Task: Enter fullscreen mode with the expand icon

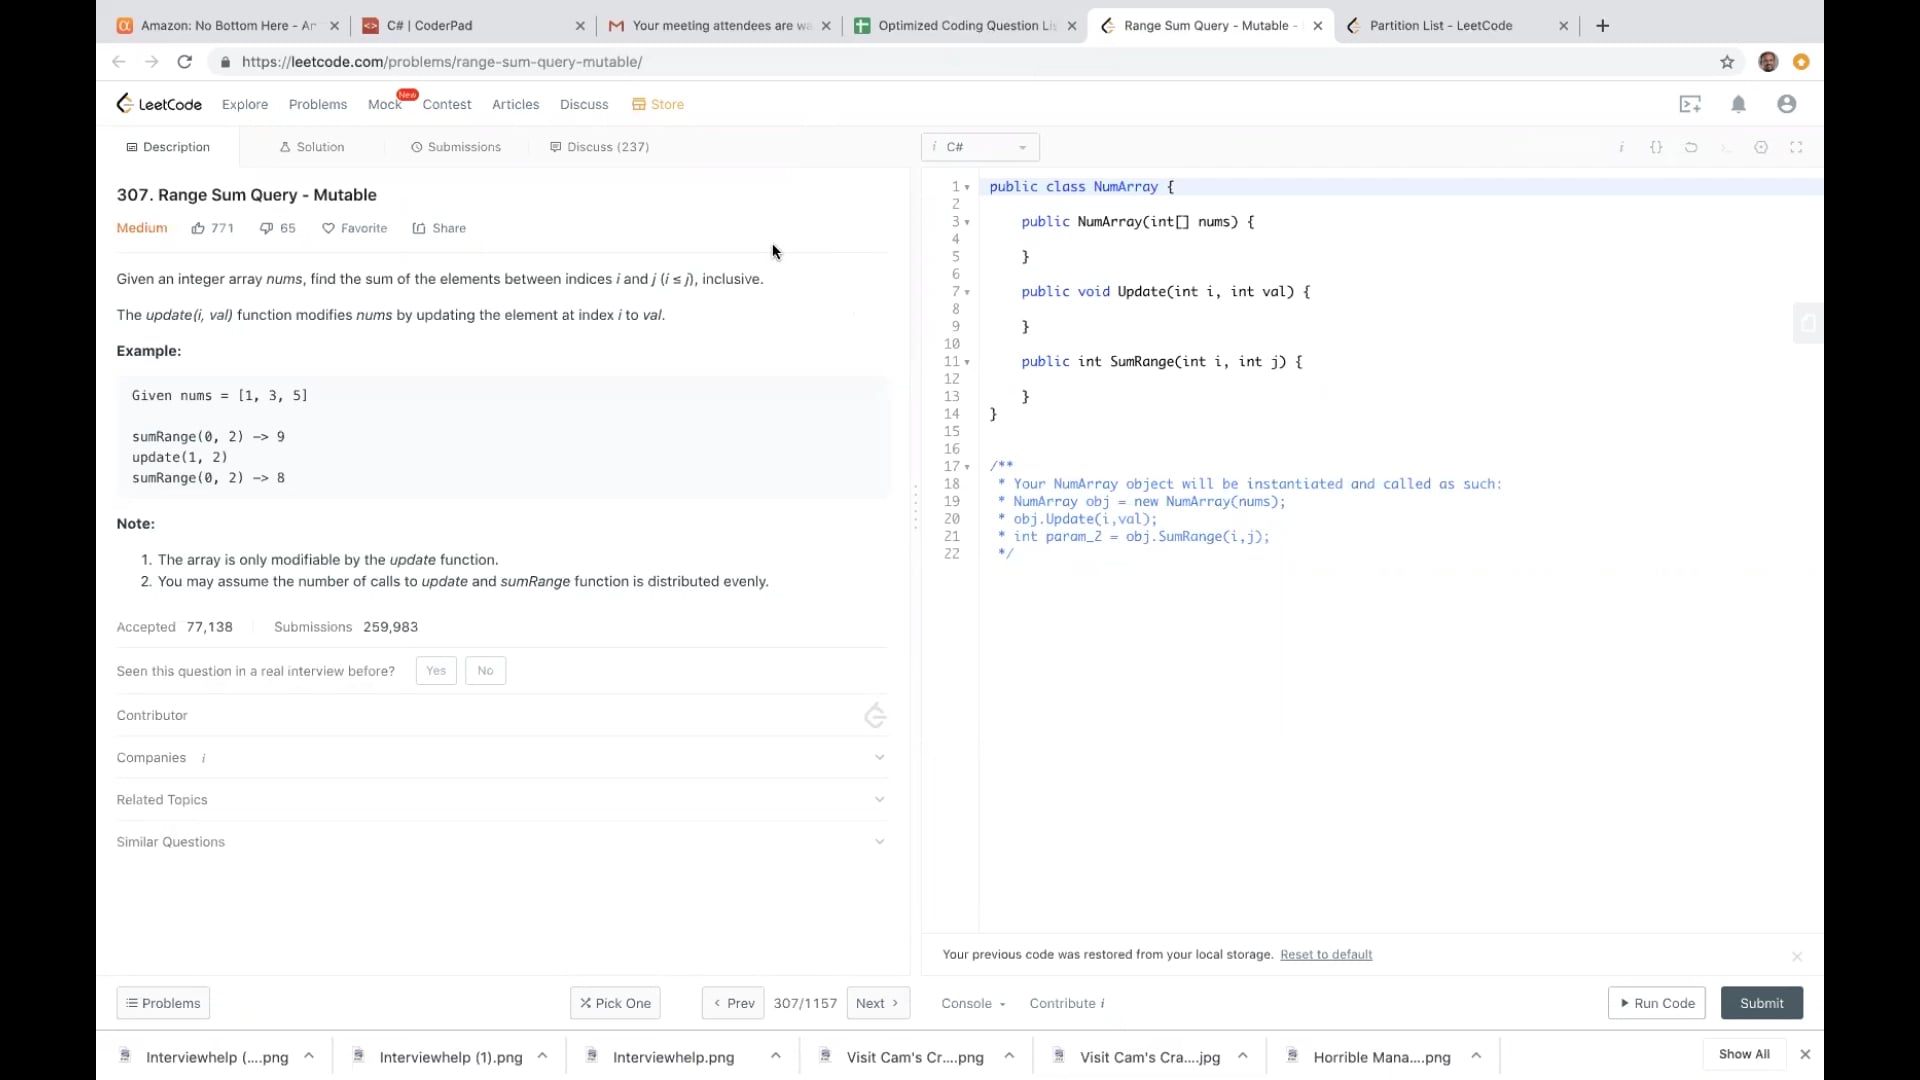Action: pos(1796,147)
